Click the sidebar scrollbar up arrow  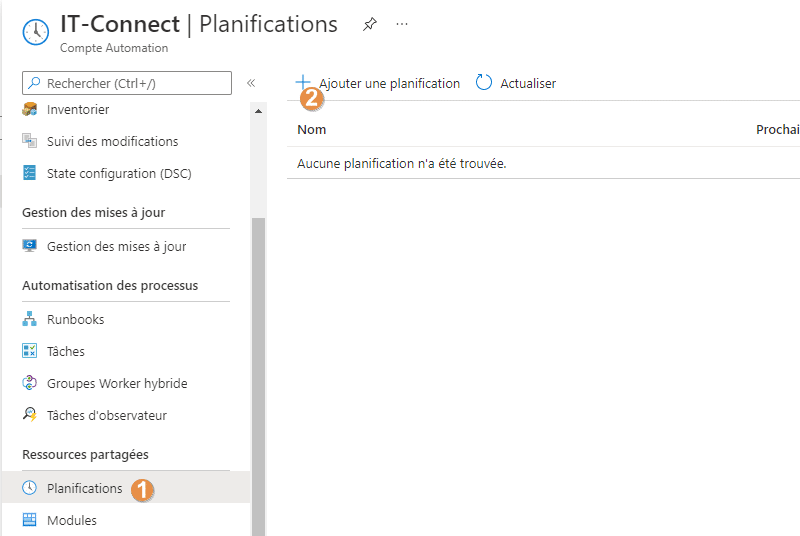click(258, 111)
